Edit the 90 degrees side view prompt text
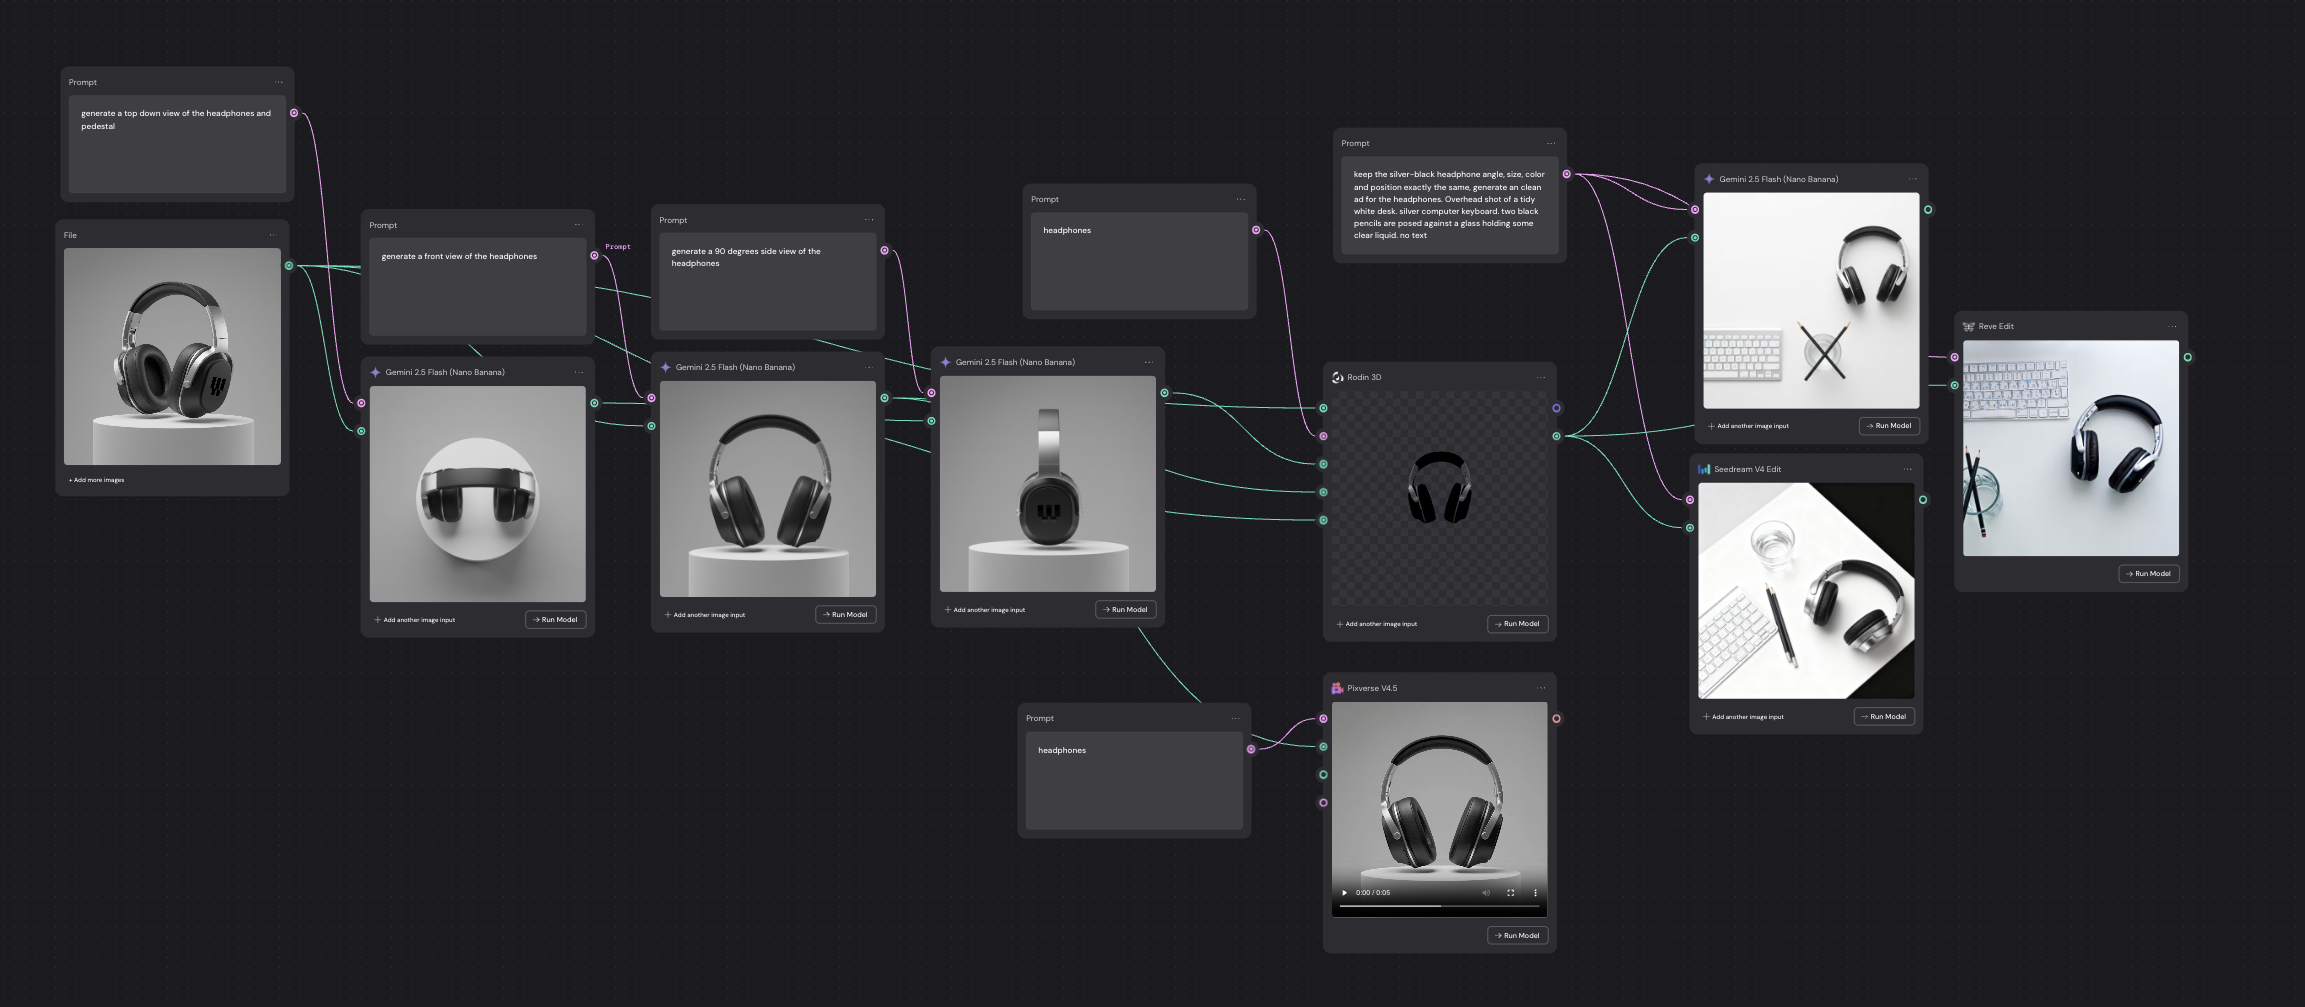This screenshot has width=2305, height=1007. pos(768,282)
